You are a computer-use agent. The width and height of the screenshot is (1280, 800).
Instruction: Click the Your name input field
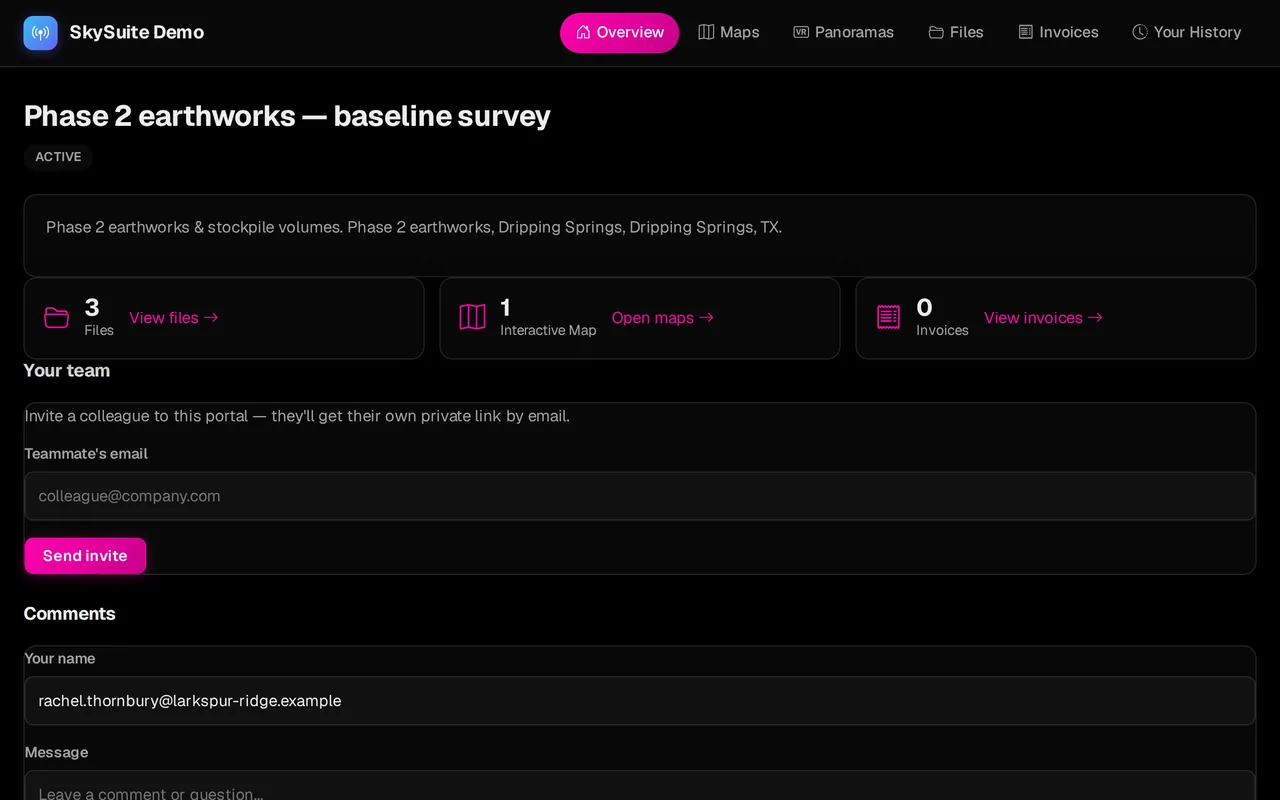point(640,701)
